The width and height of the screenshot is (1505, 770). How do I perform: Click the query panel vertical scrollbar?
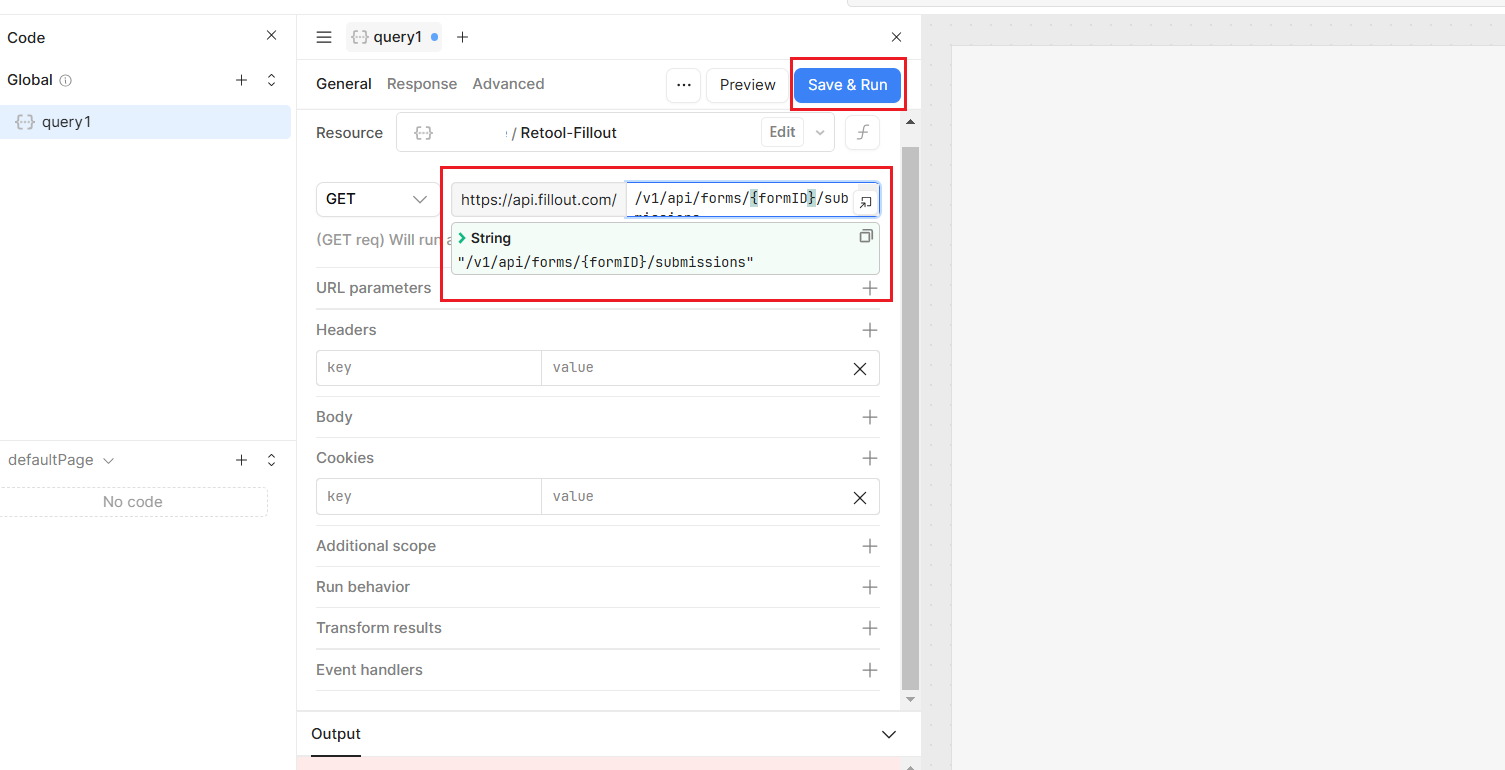pyautogui.click(x=910, y=418)
